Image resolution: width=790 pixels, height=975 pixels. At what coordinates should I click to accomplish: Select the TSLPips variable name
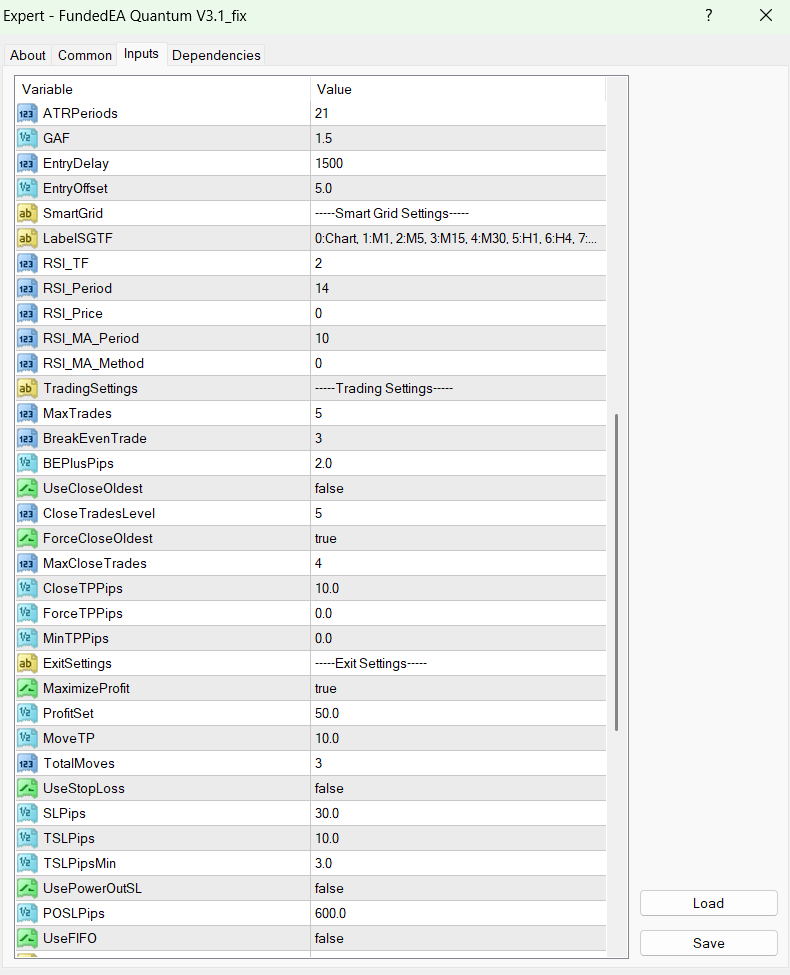pos(69,838)
